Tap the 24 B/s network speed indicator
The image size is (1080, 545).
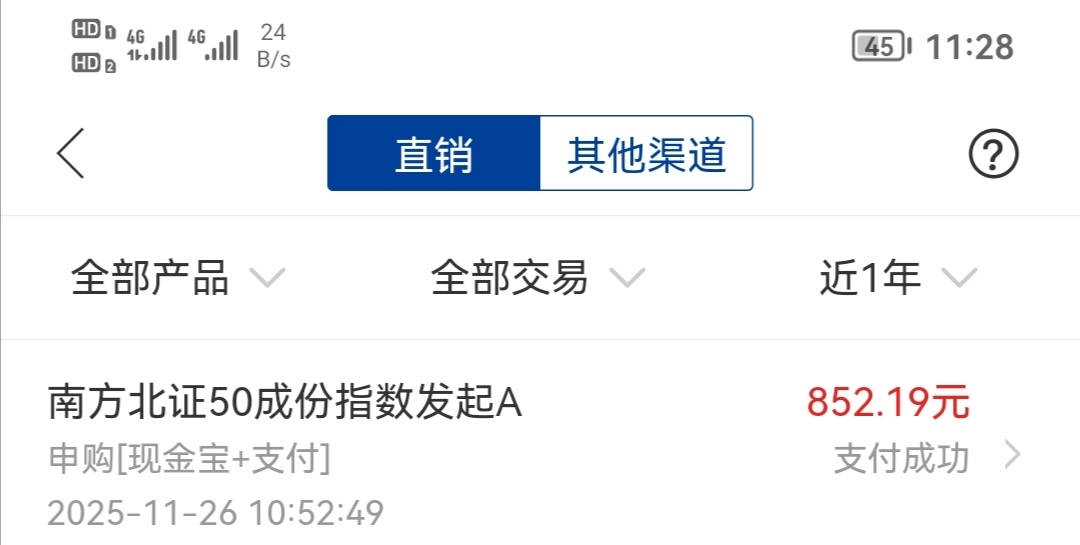click(273, 45)
